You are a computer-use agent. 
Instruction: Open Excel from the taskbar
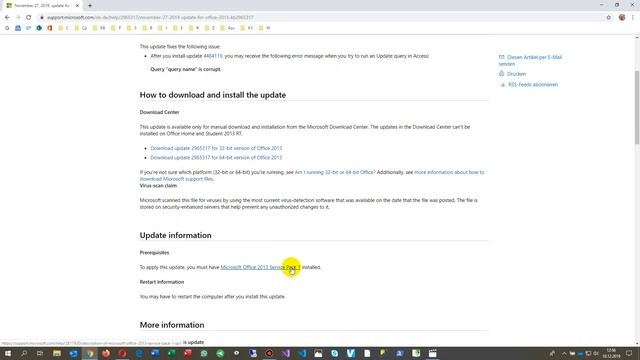point(171,353)
